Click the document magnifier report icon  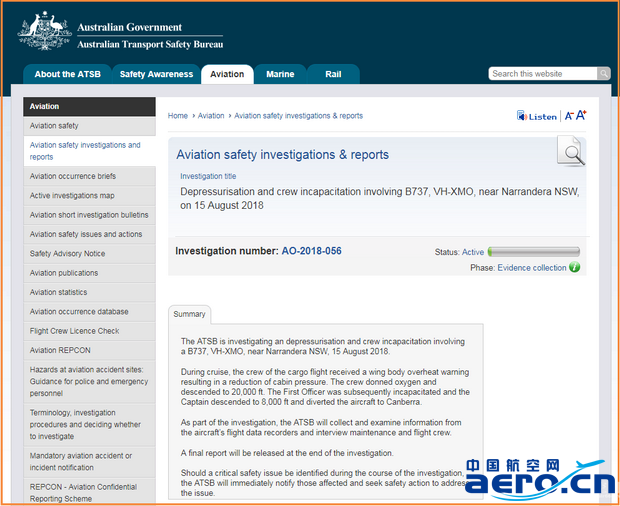click(571, 151)
